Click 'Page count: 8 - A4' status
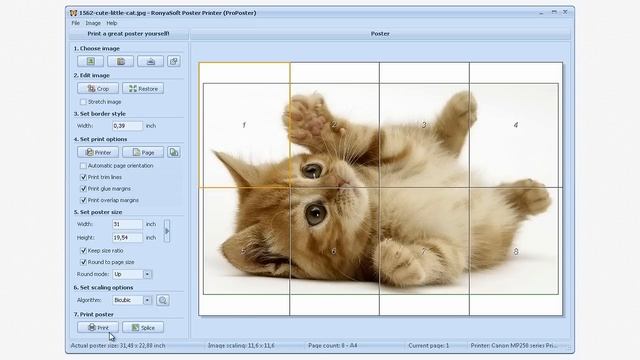This screenshot has width=640, height=360. [x=333, y=346]
